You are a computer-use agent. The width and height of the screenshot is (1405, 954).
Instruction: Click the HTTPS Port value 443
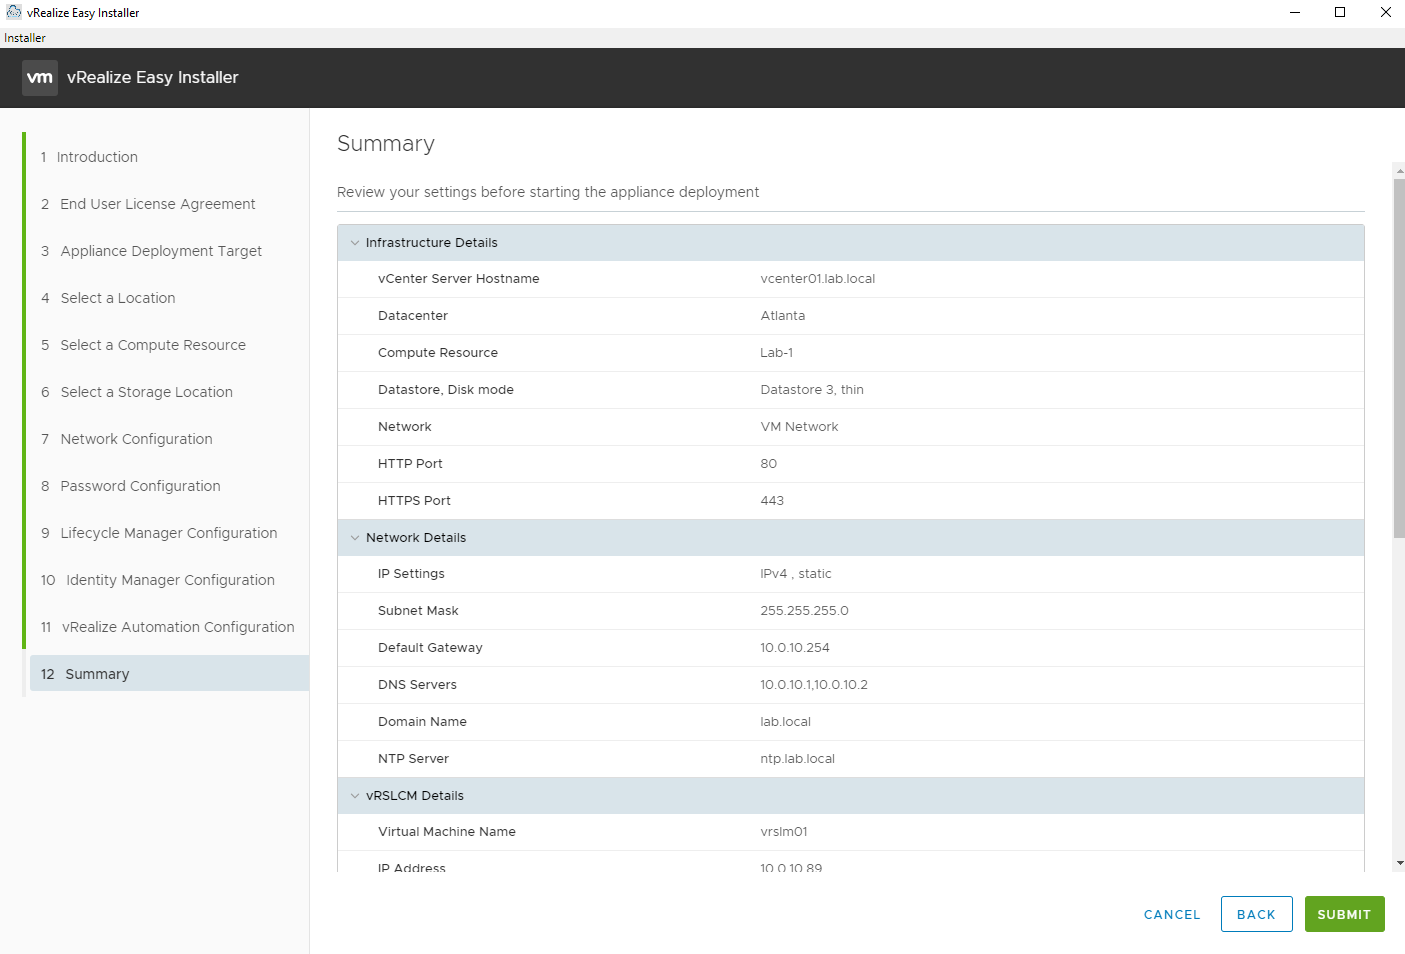[x=772, y=501]
